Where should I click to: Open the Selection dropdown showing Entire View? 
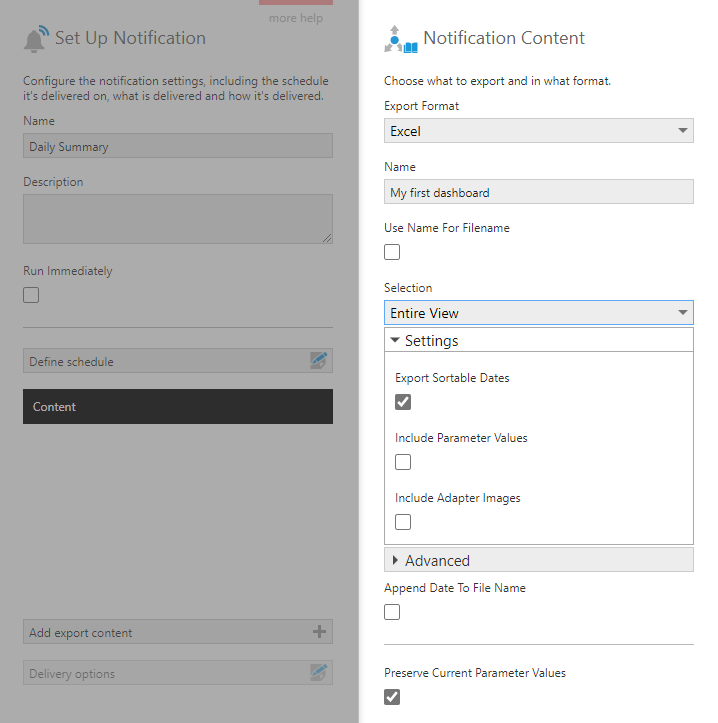[x=538, y=313]
